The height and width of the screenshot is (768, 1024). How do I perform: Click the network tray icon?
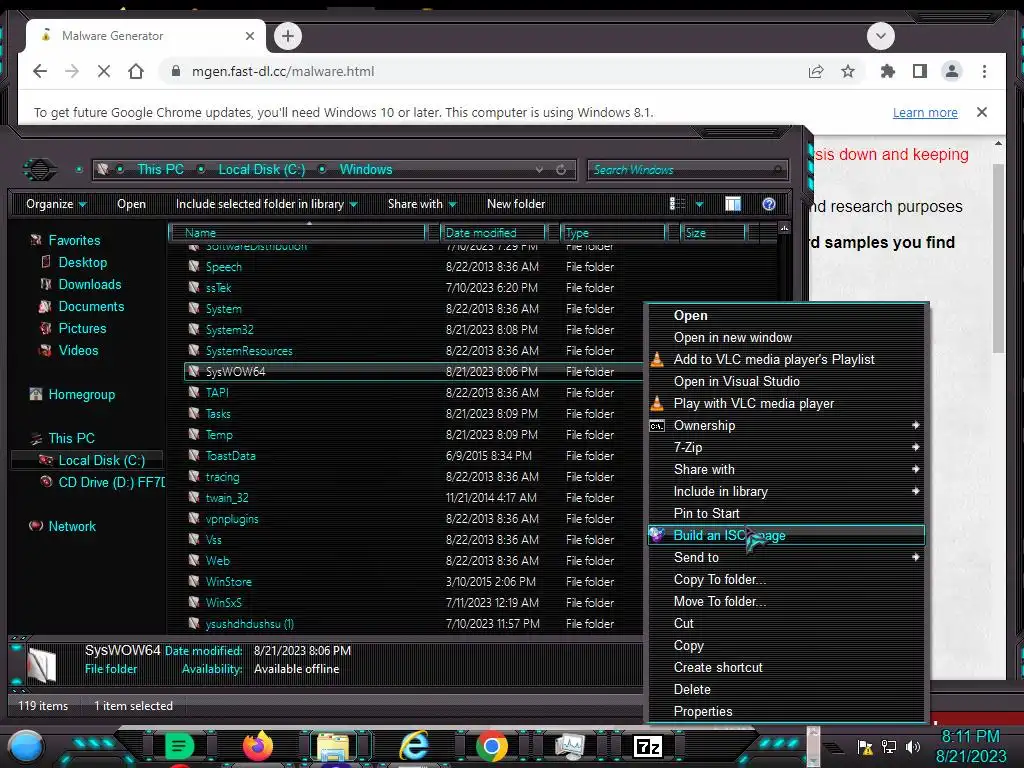tap(888, 746)
